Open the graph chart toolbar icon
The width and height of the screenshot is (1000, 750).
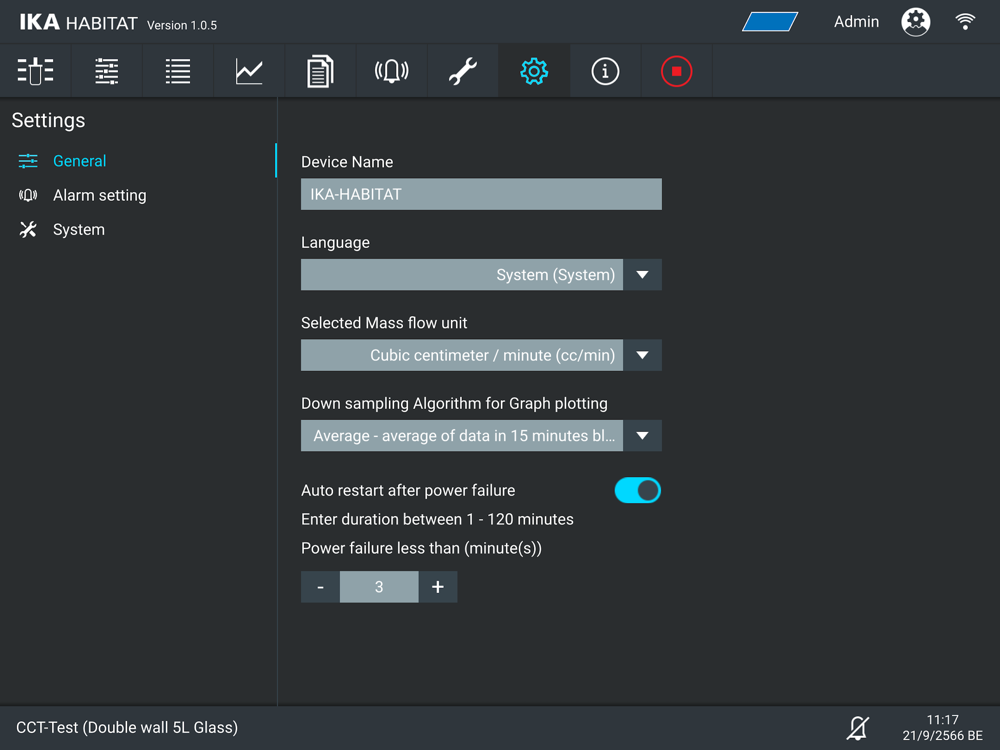click(x=249, y=71)
